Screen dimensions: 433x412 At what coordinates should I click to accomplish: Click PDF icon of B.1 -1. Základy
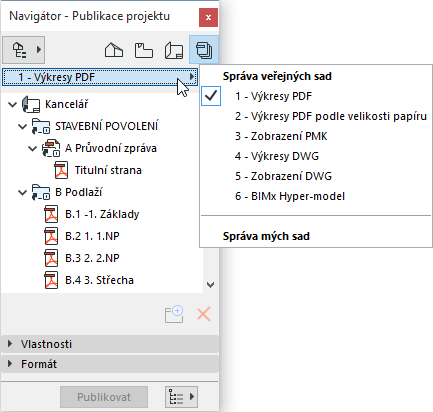pyautogui.click(x=51, y=214)
